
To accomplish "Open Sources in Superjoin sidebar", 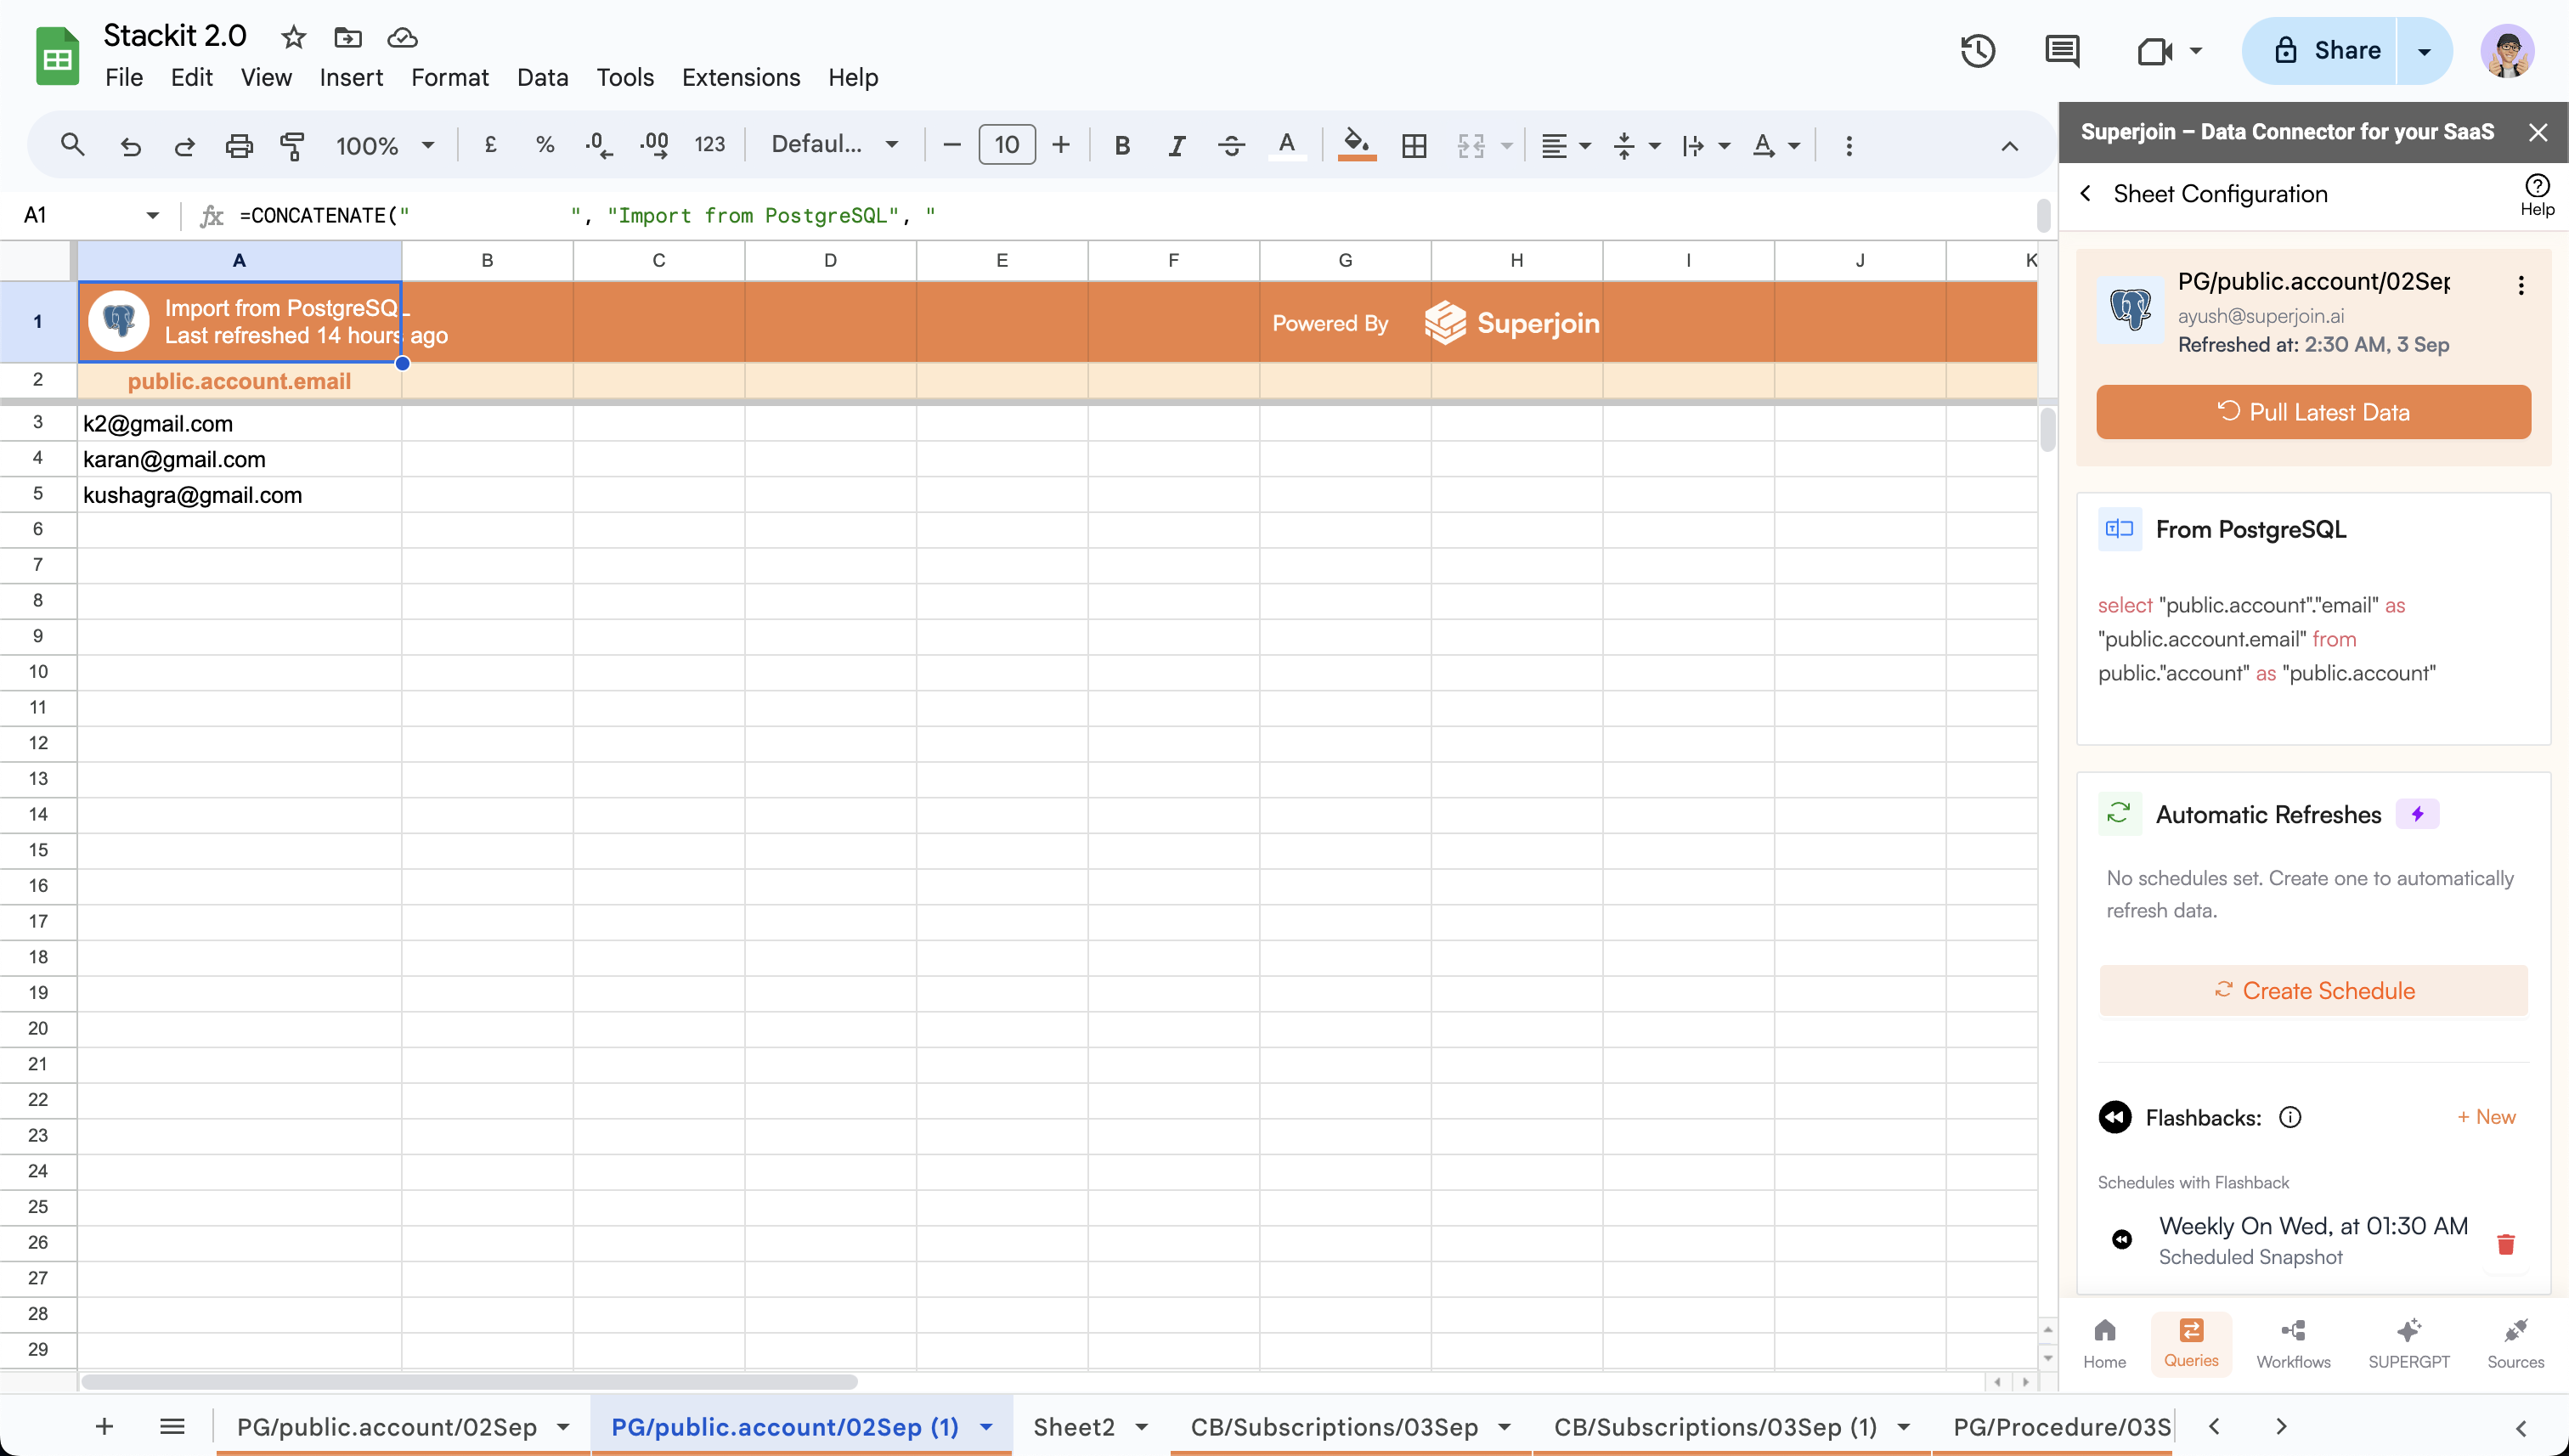I will click(x=2515, y=1342).
